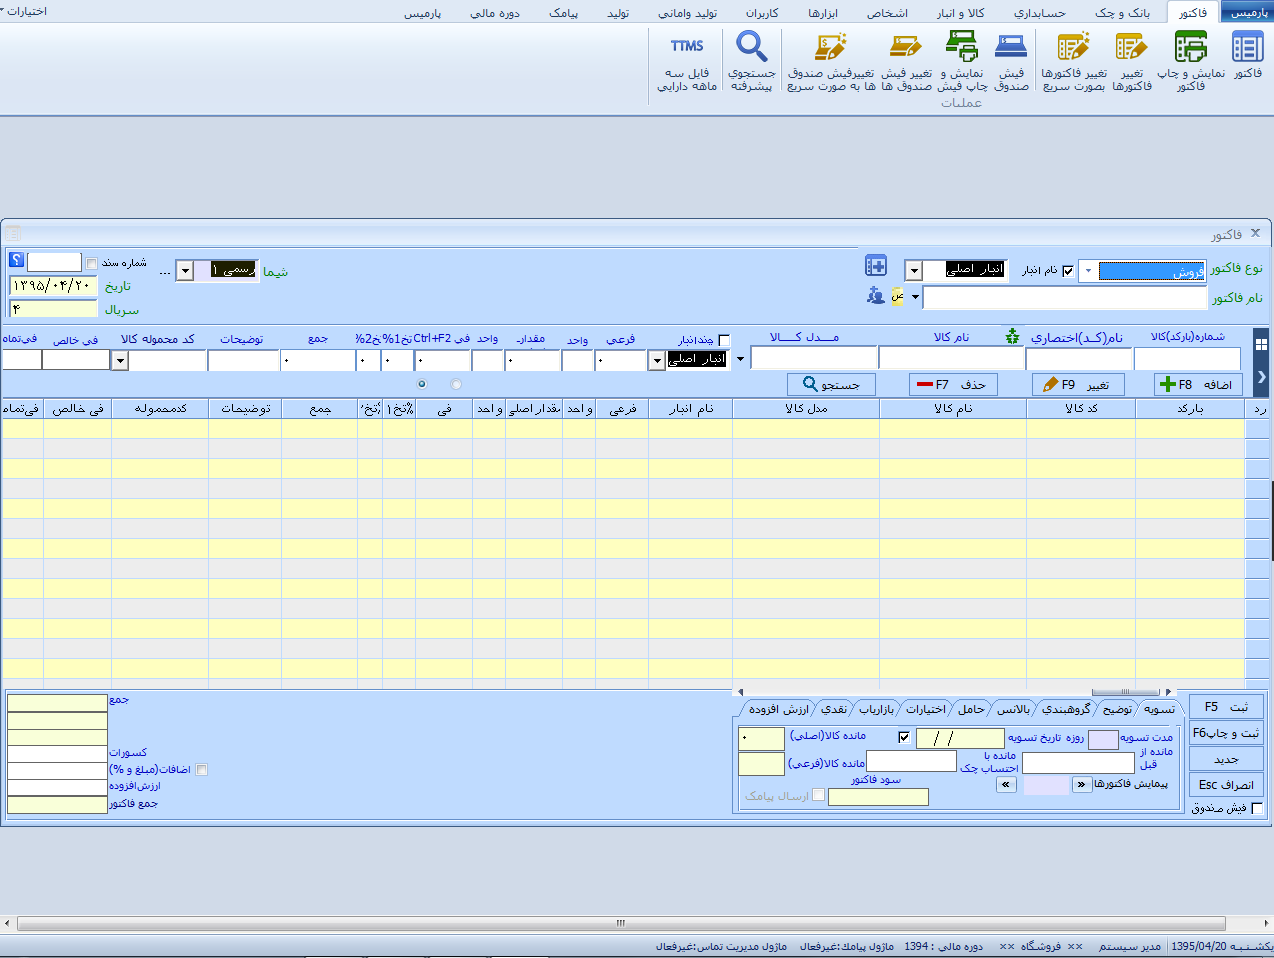Close the فاکتور window with X
1274x958 pixels.
click(x=1255, y=233)
